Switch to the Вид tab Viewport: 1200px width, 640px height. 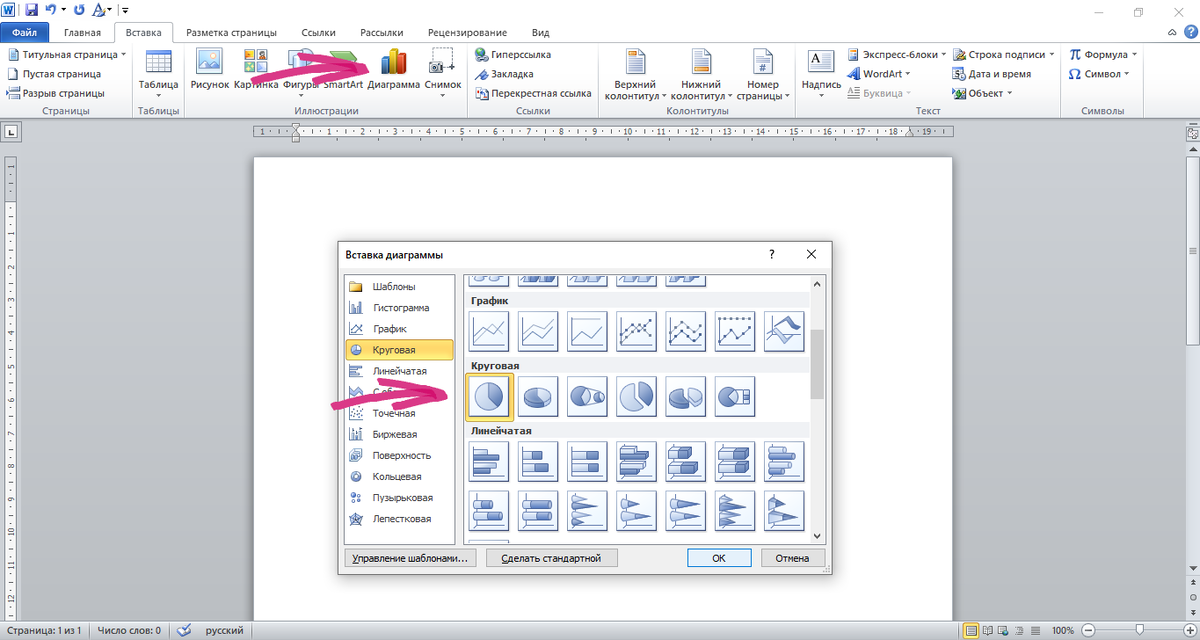pos(541,33)
